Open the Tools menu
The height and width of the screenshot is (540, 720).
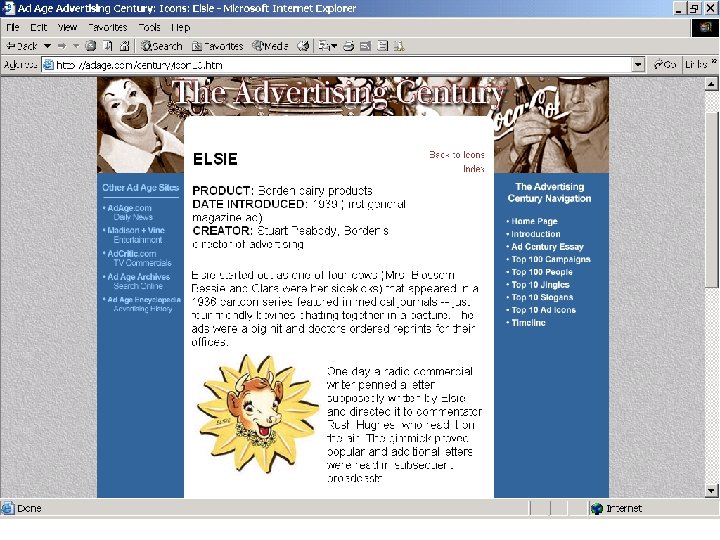[x=149, y=28]
